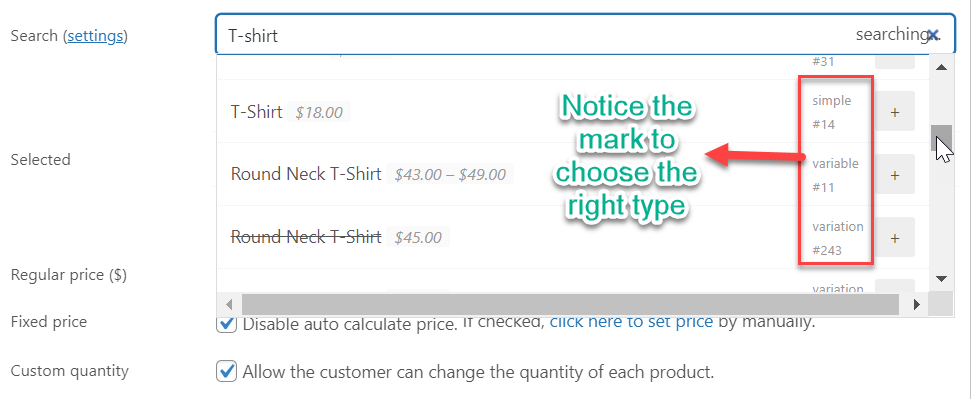971x399 pixels.
Task: Click the scroll up arrow in results
Action: coord(941,67)
